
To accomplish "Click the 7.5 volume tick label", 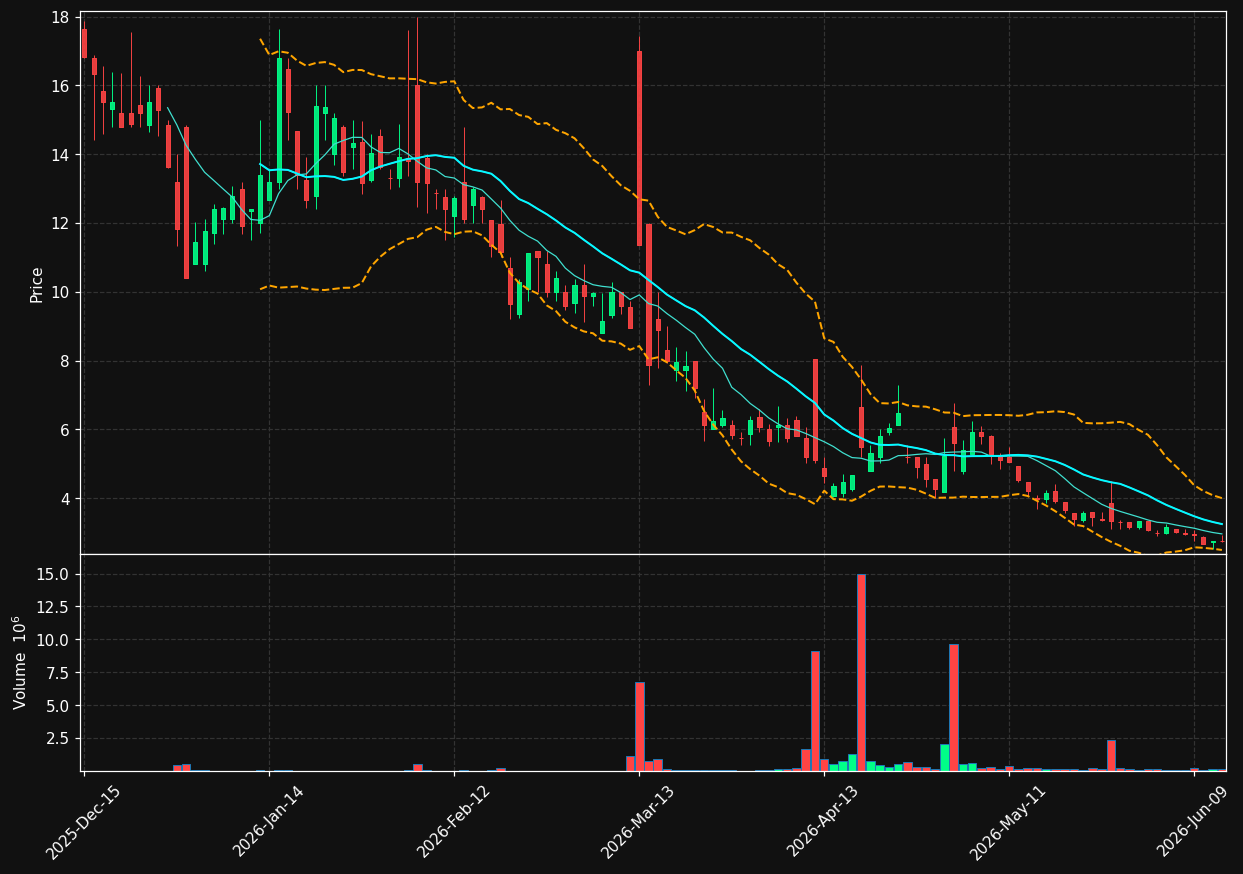I will (x=57, y=673).
